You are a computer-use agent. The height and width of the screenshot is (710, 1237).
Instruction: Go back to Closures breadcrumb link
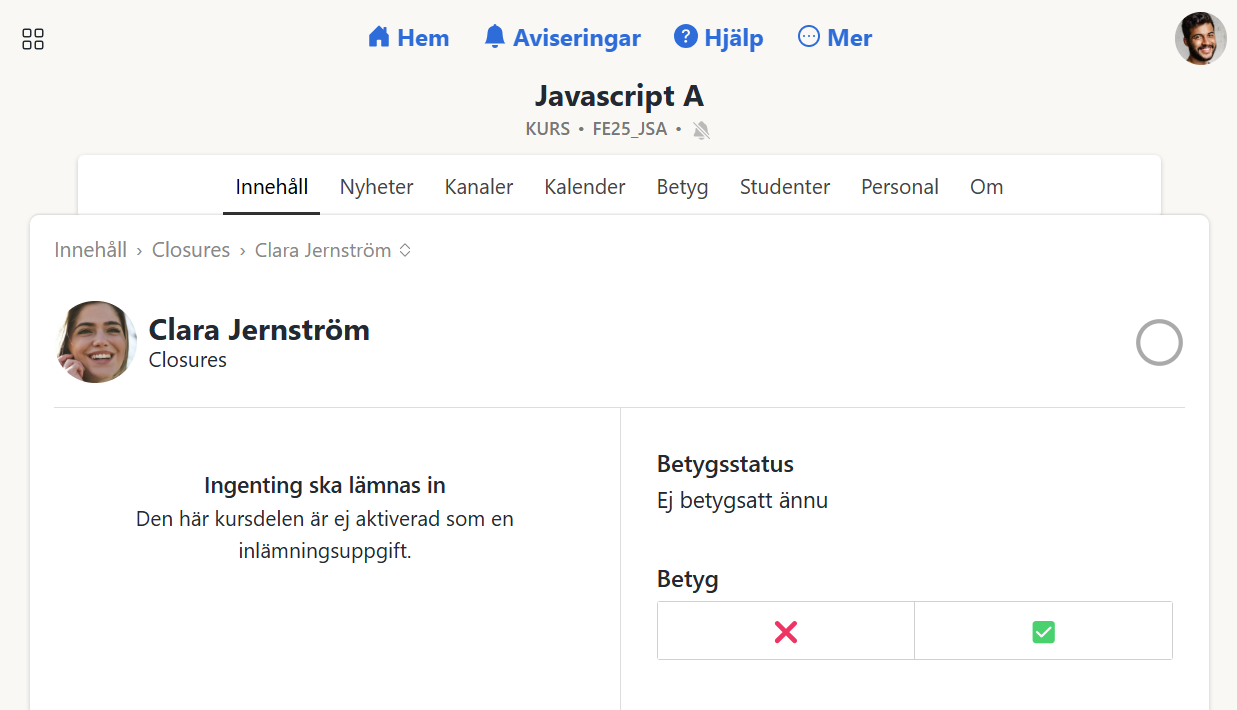click(x=190, y=250)
